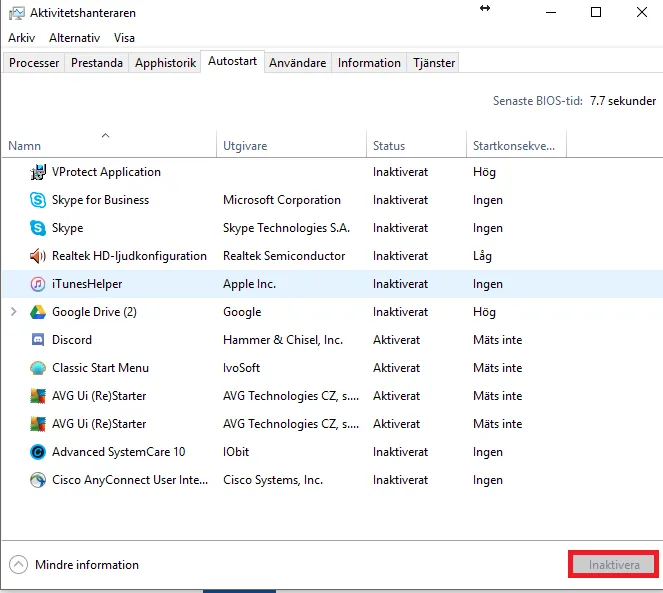Click the Microsoft Corporation publisher cell
The width and height of the screenshot is (663, 593).
point(282,200)
